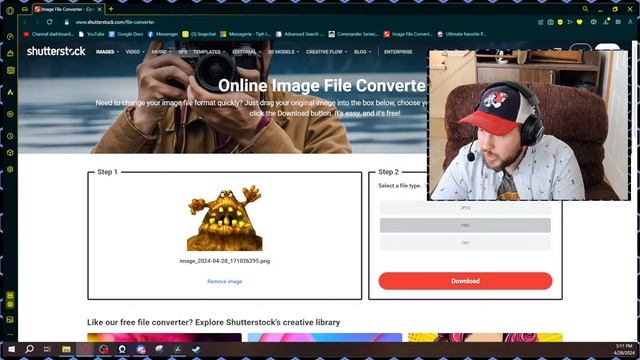Viewport: 640px width, 360px height.
Task: Open the ENTERPRISE navigation link
Action: (398, 52)
